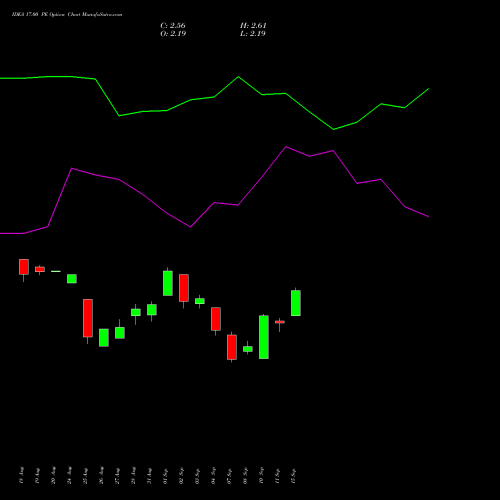Click the "20 Aug" date axis label
The width and height of the screenshot is (500, 500).
(x=54, y=476)
